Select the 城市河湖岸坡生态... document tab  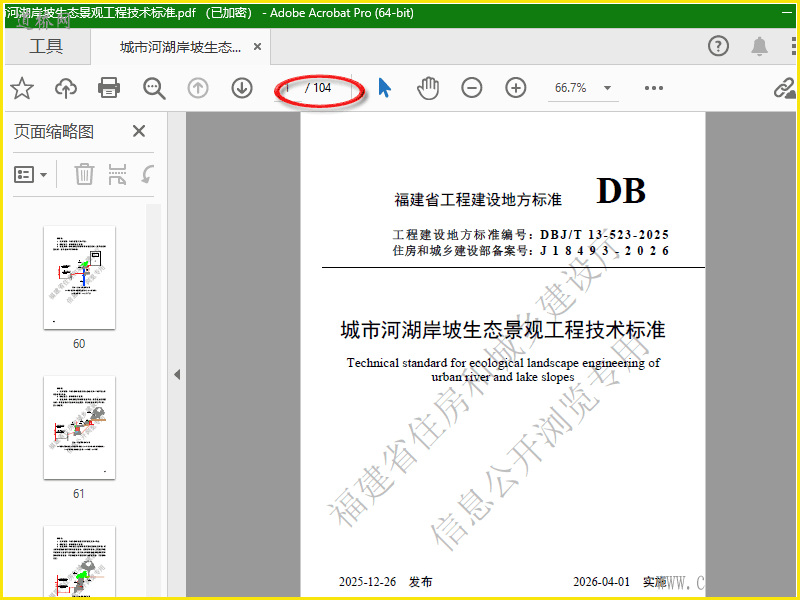[180, 47]
